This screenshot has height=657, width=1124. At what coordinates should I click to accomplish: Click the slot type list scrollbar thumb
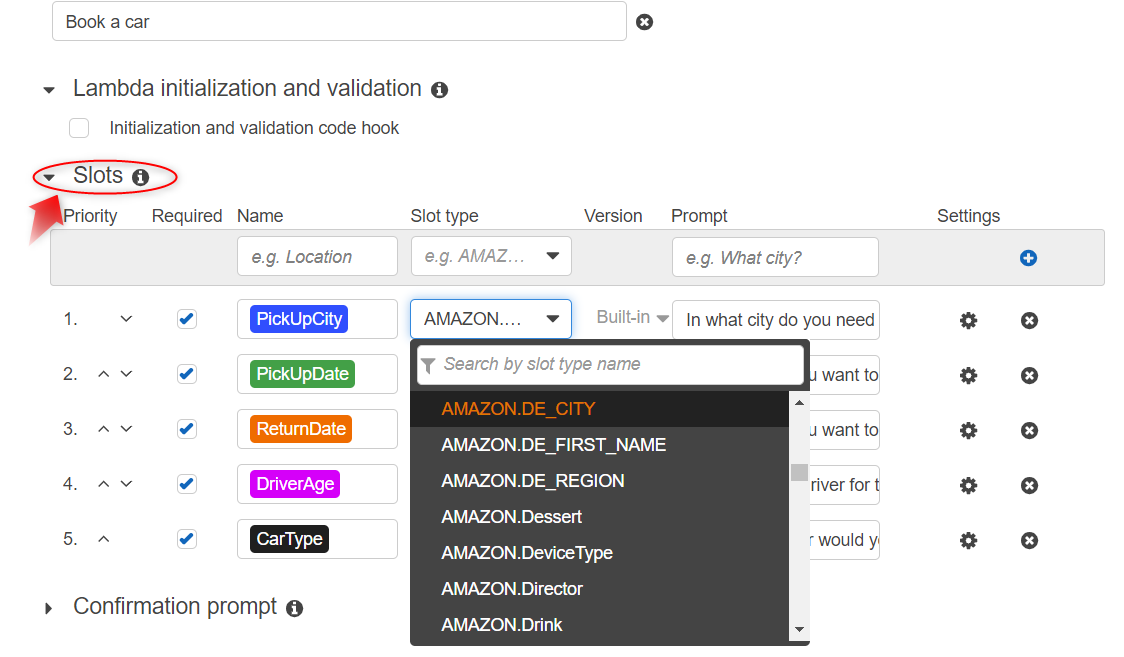point(799,472)
